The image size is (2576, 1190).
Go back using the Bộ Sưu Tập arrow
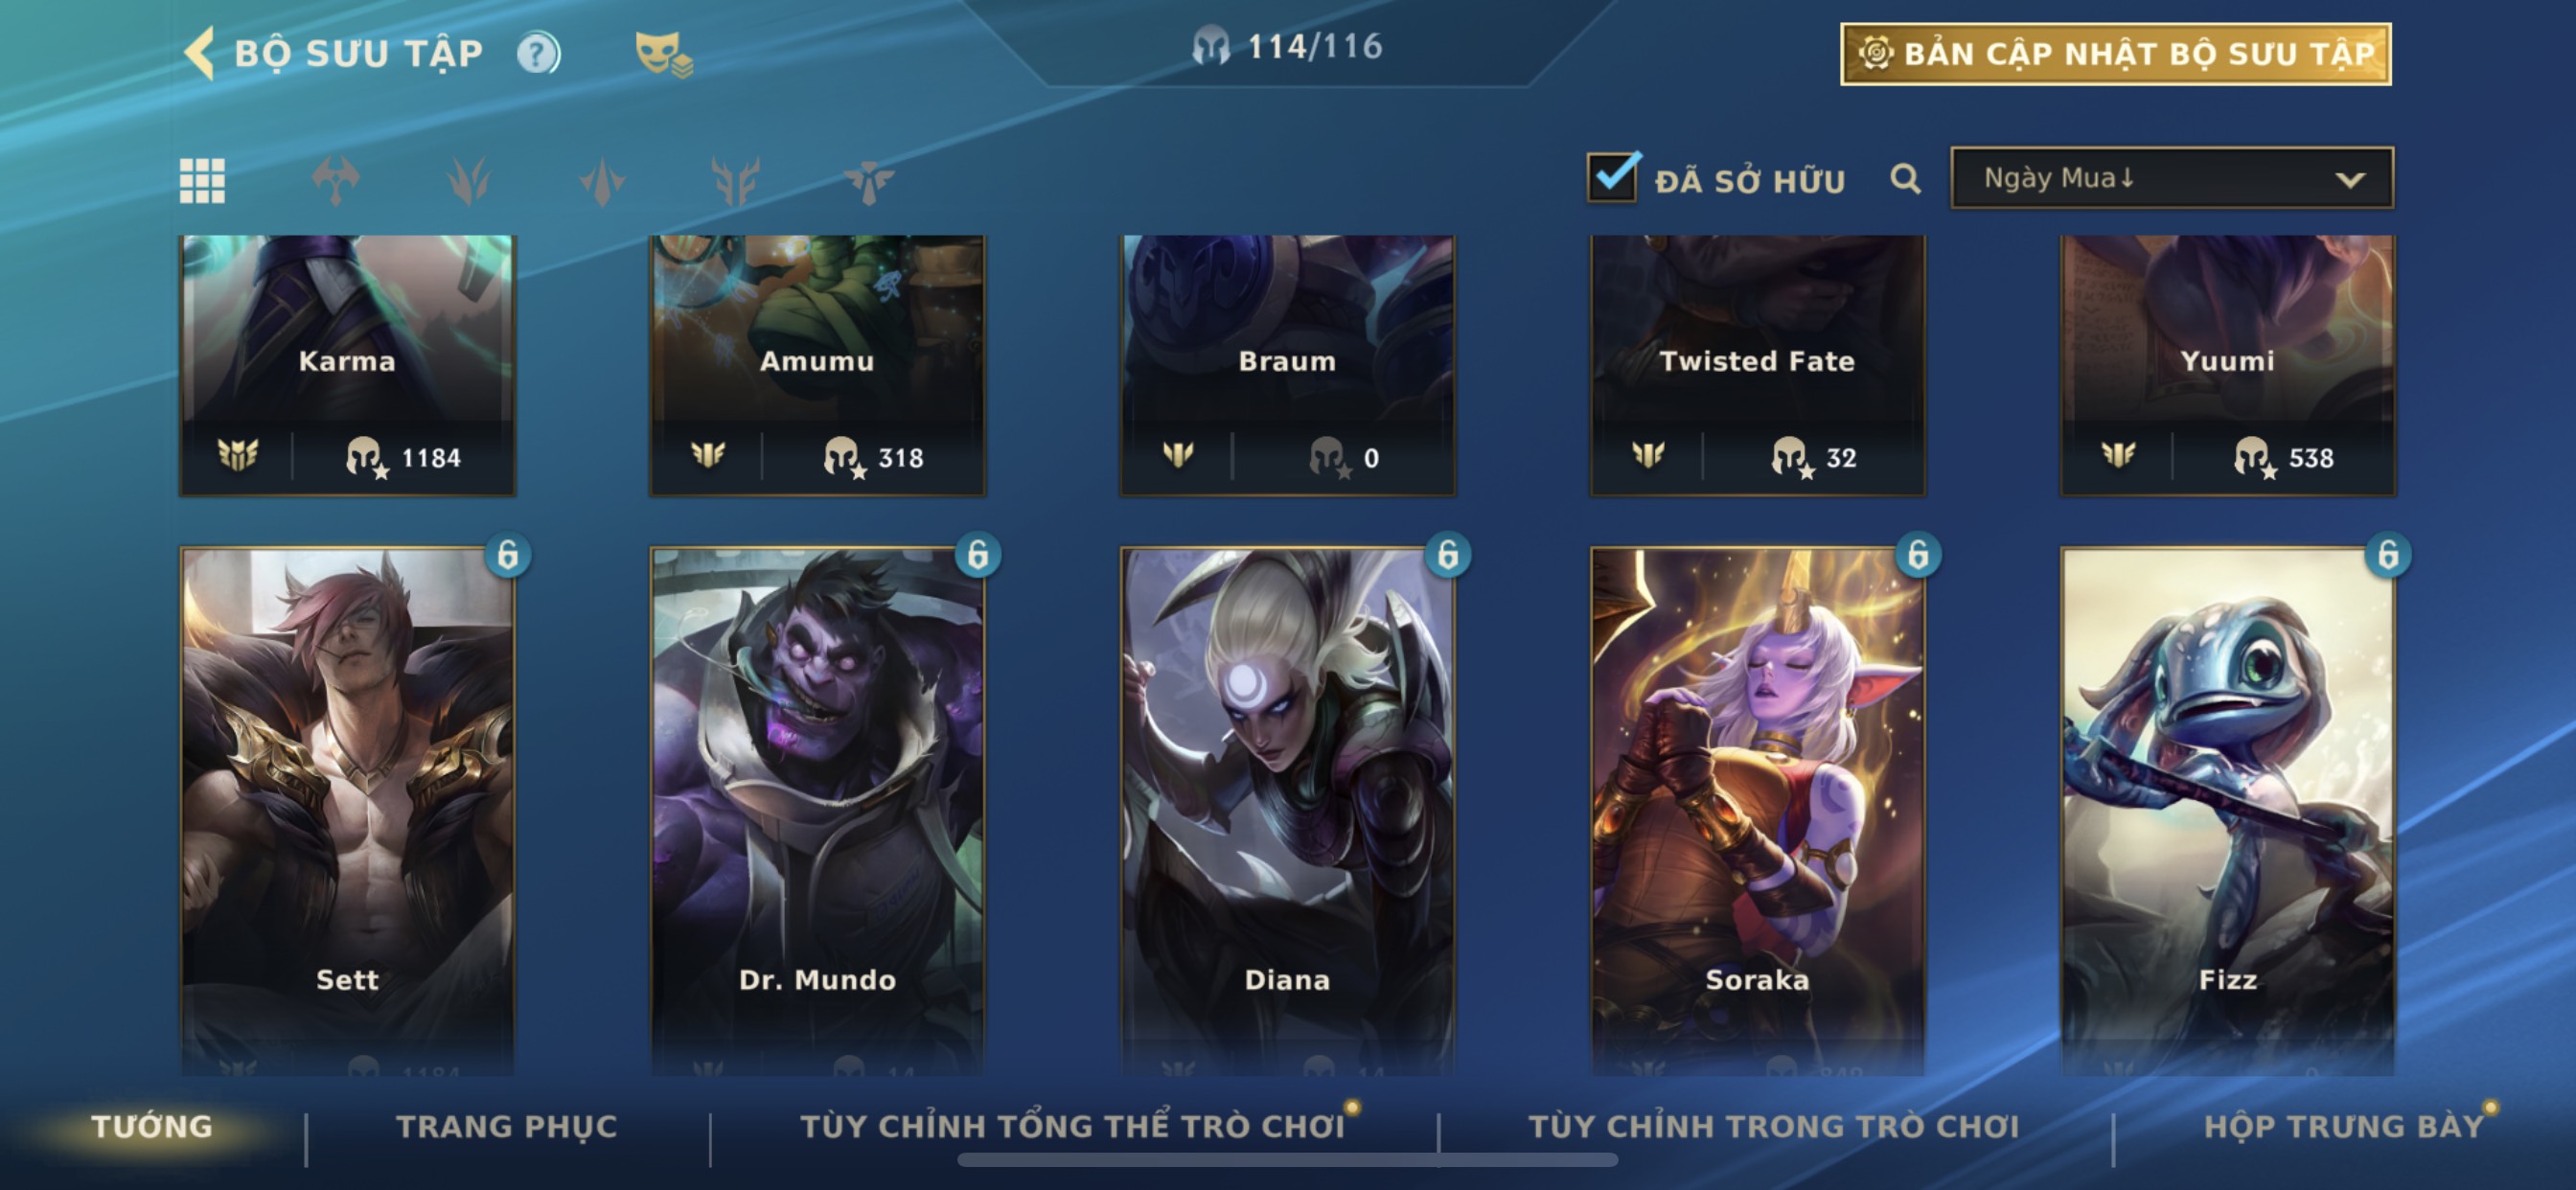point(200,52)
